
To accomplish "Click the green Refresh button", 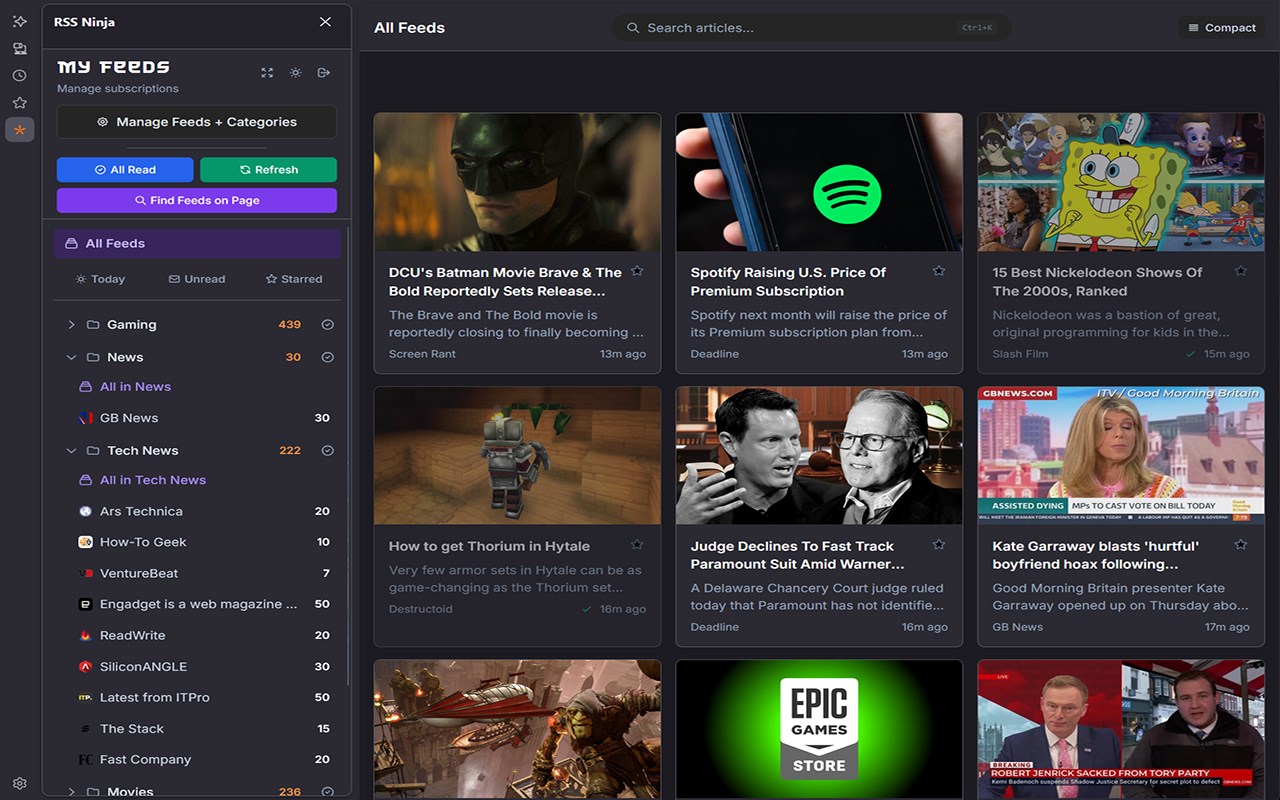I will pyautogui.click(x=269, y=170).
